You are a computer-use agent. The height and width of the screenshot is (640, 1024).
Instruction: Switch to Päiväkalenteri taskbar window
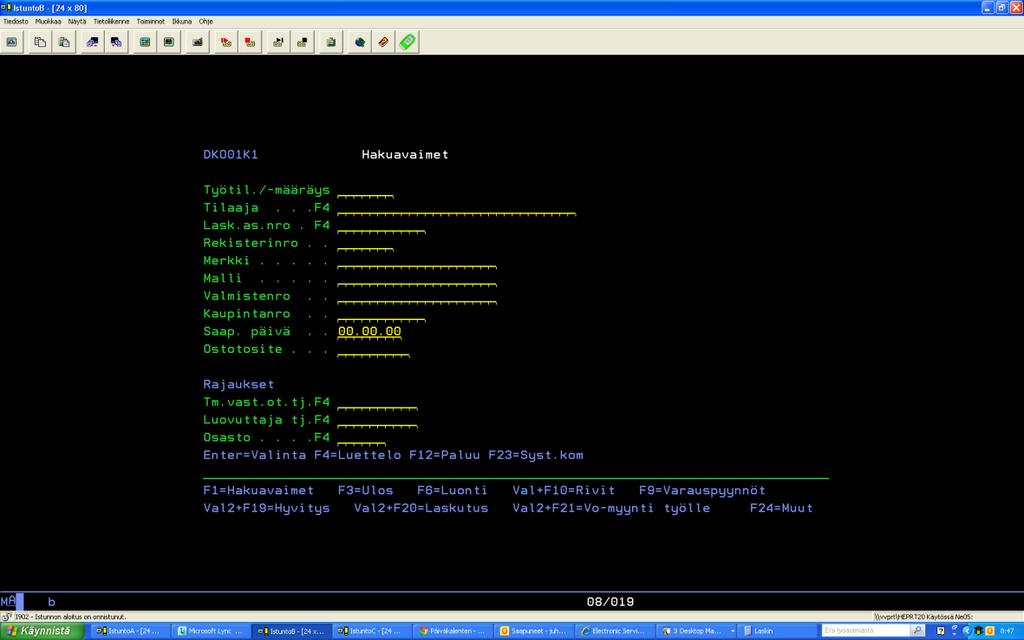453,631
